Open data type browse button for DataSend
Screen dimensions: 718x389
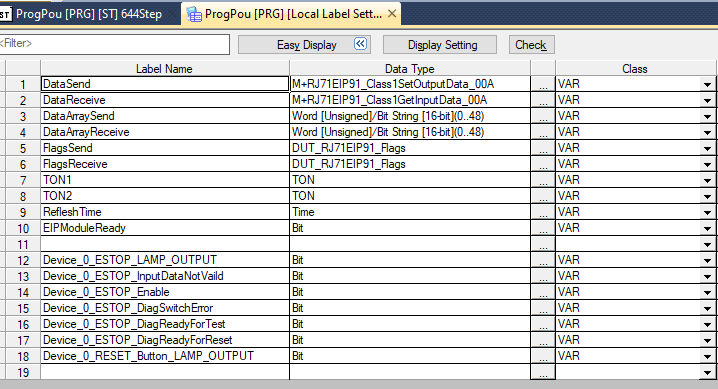[x=543, y=84]
